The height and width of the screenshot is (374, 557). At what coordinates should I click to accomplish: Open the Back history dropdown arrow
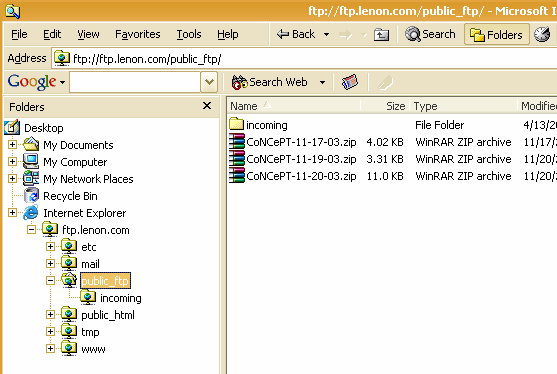pyautogui.click(x=326, y=34)
